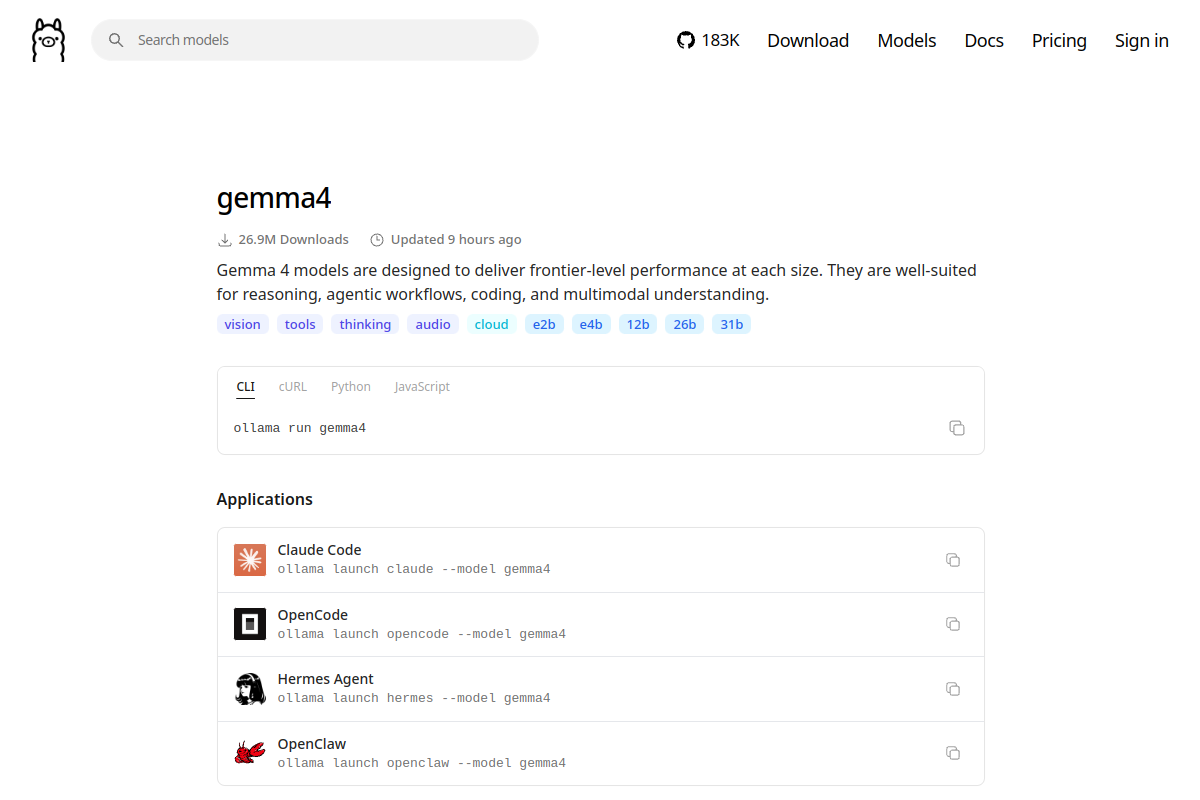
Task: Focus the Search models field
Action: pyautogui.click(x=315, y=40)
